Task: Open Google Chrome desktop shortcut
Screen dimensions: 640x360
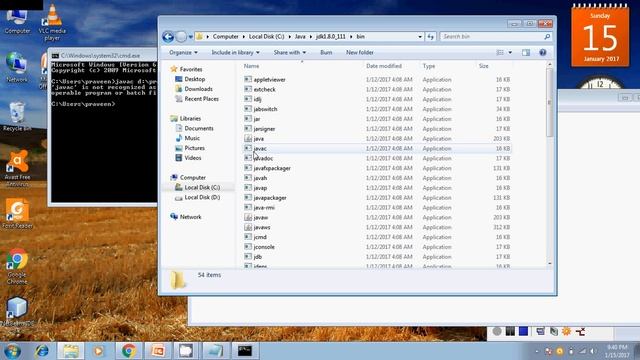Action: [17, 266]
